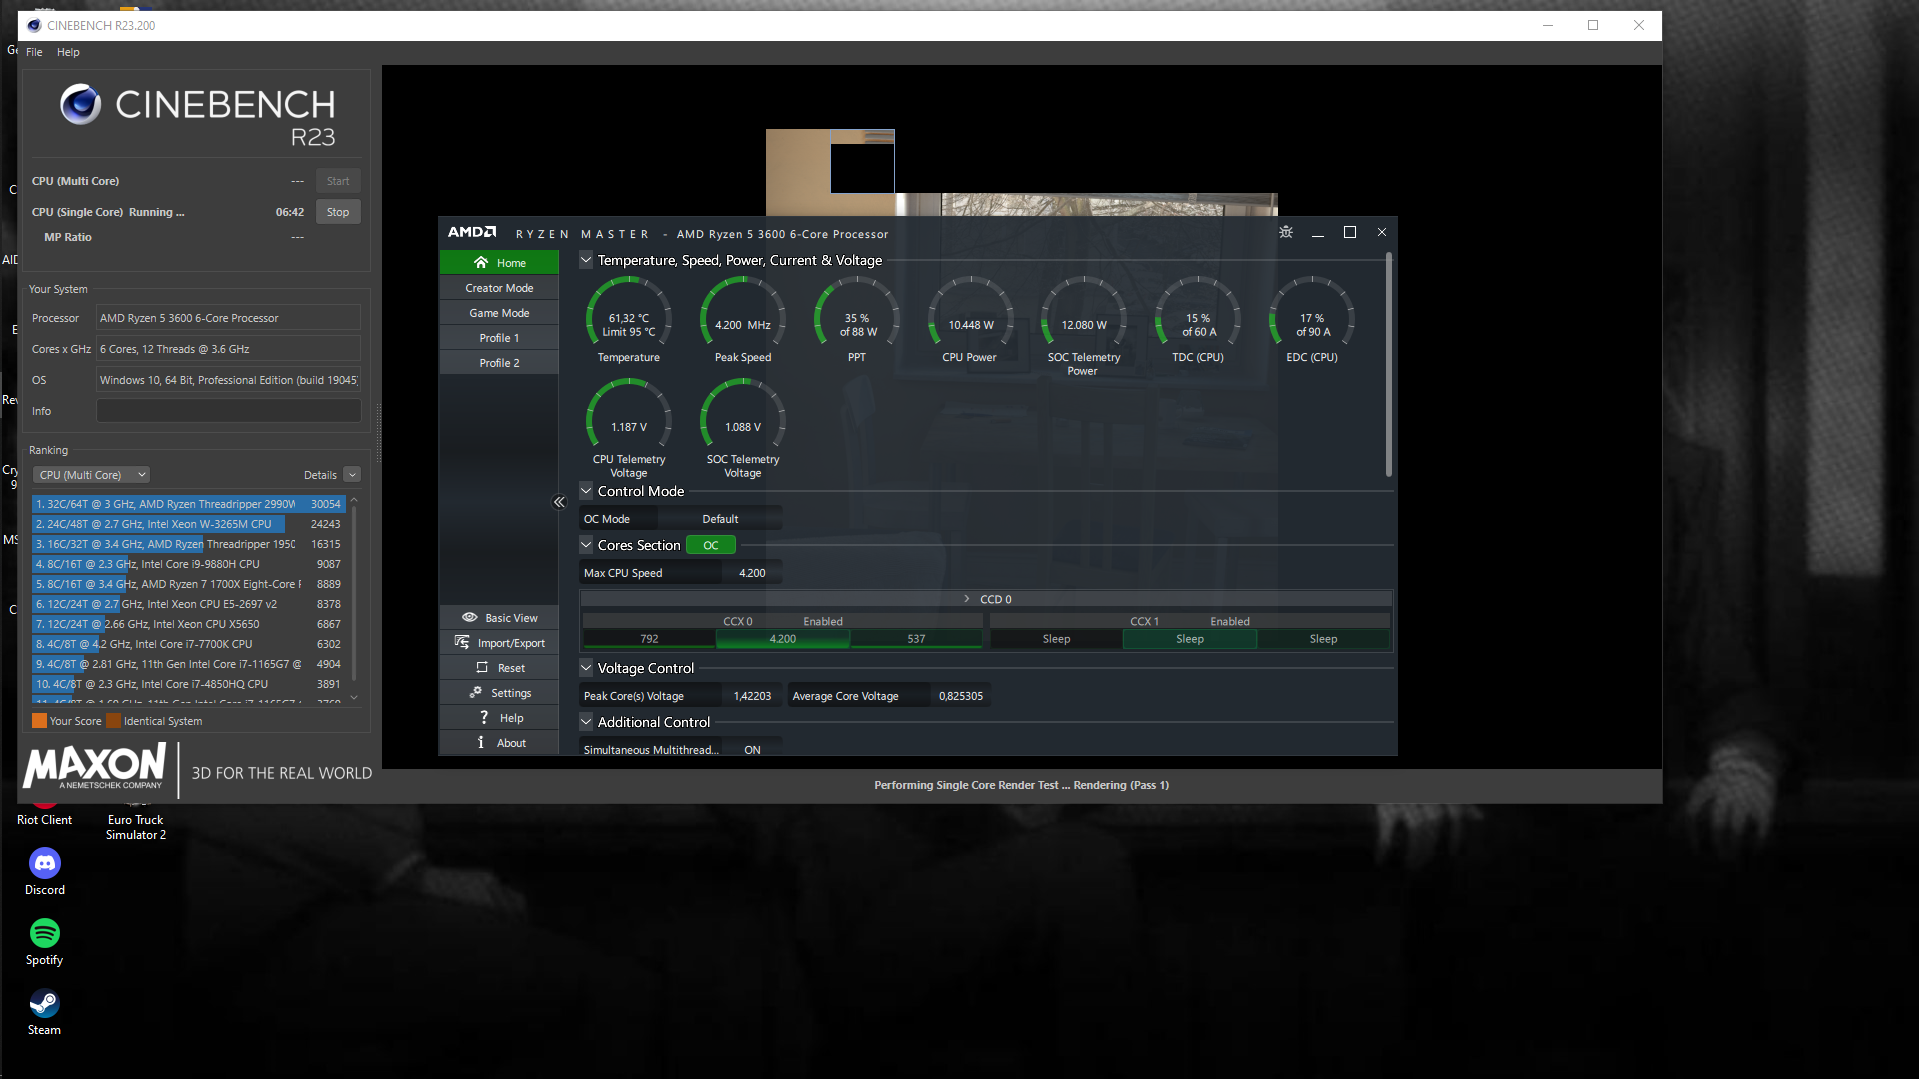Select ranking row Ryzen 7 1700X Eight-Core

(188, 584)
